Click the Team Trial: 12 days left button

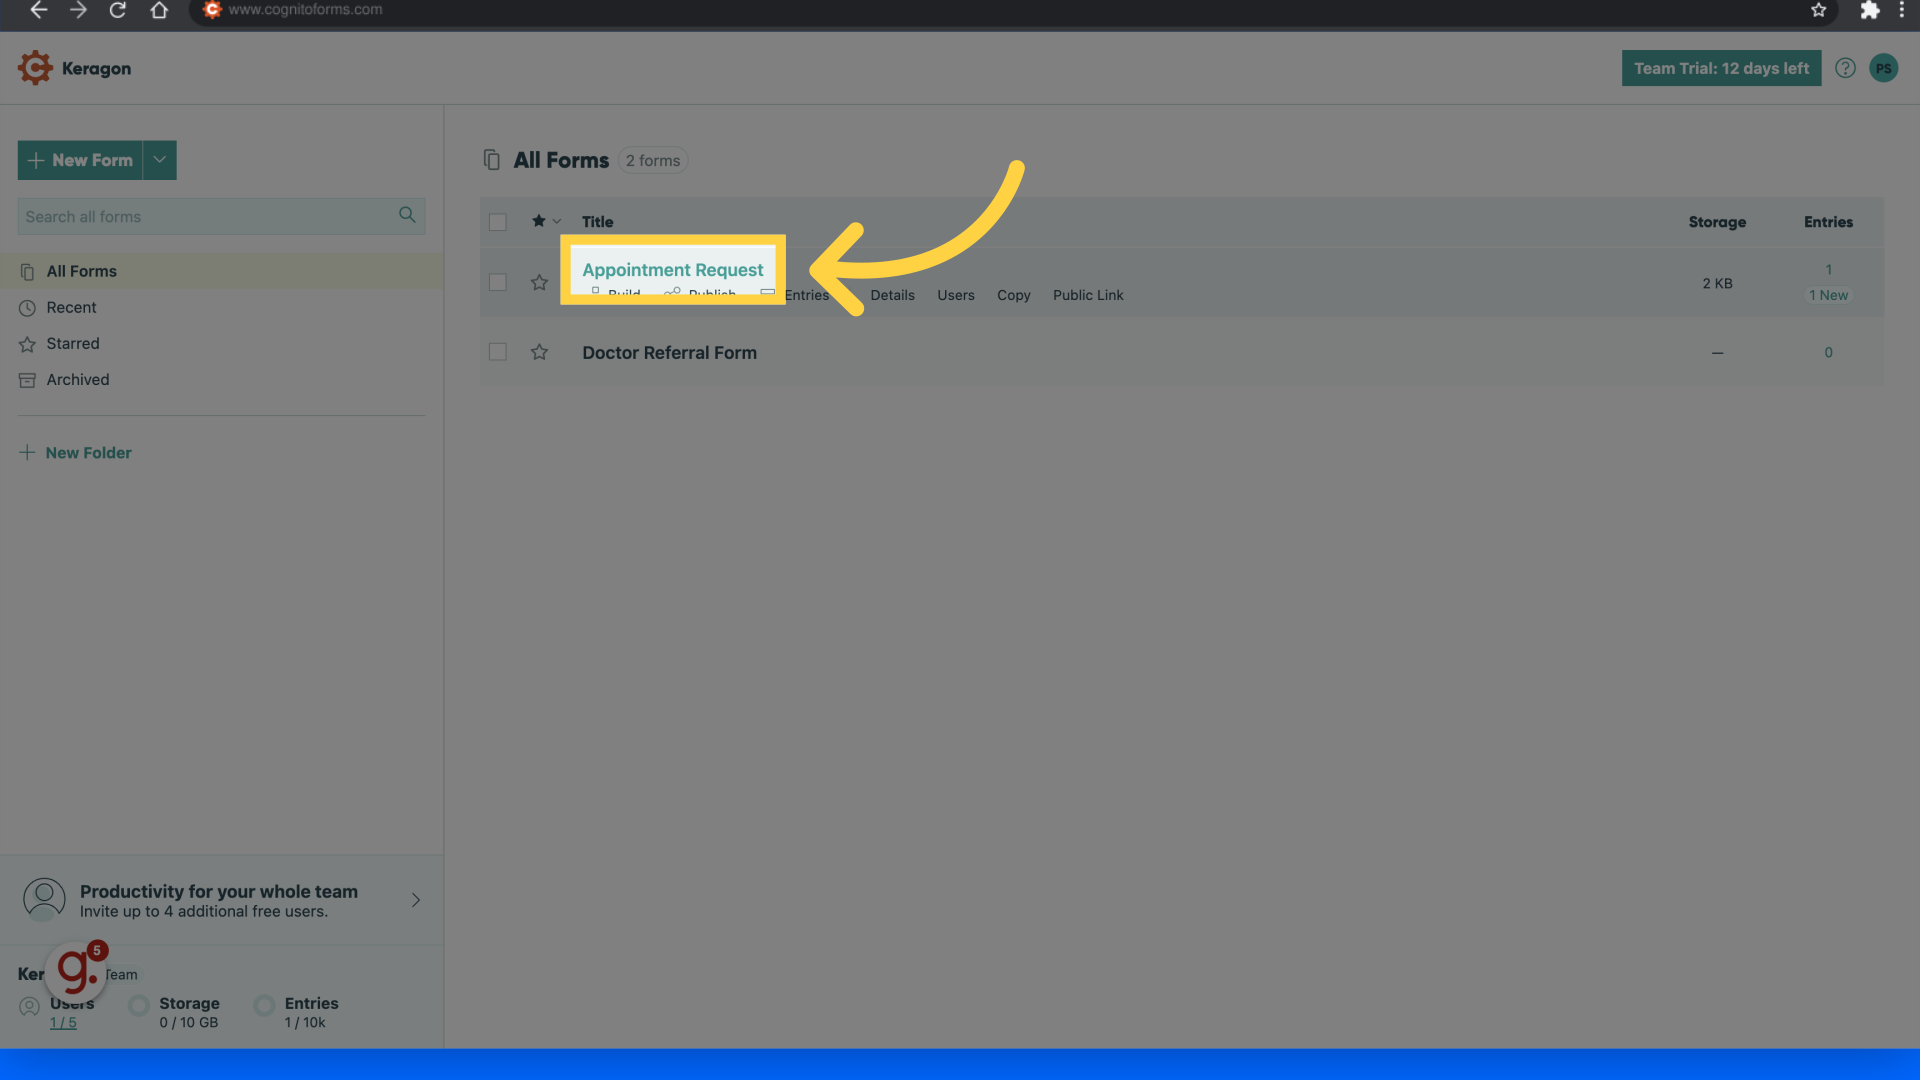[1721, 67]
